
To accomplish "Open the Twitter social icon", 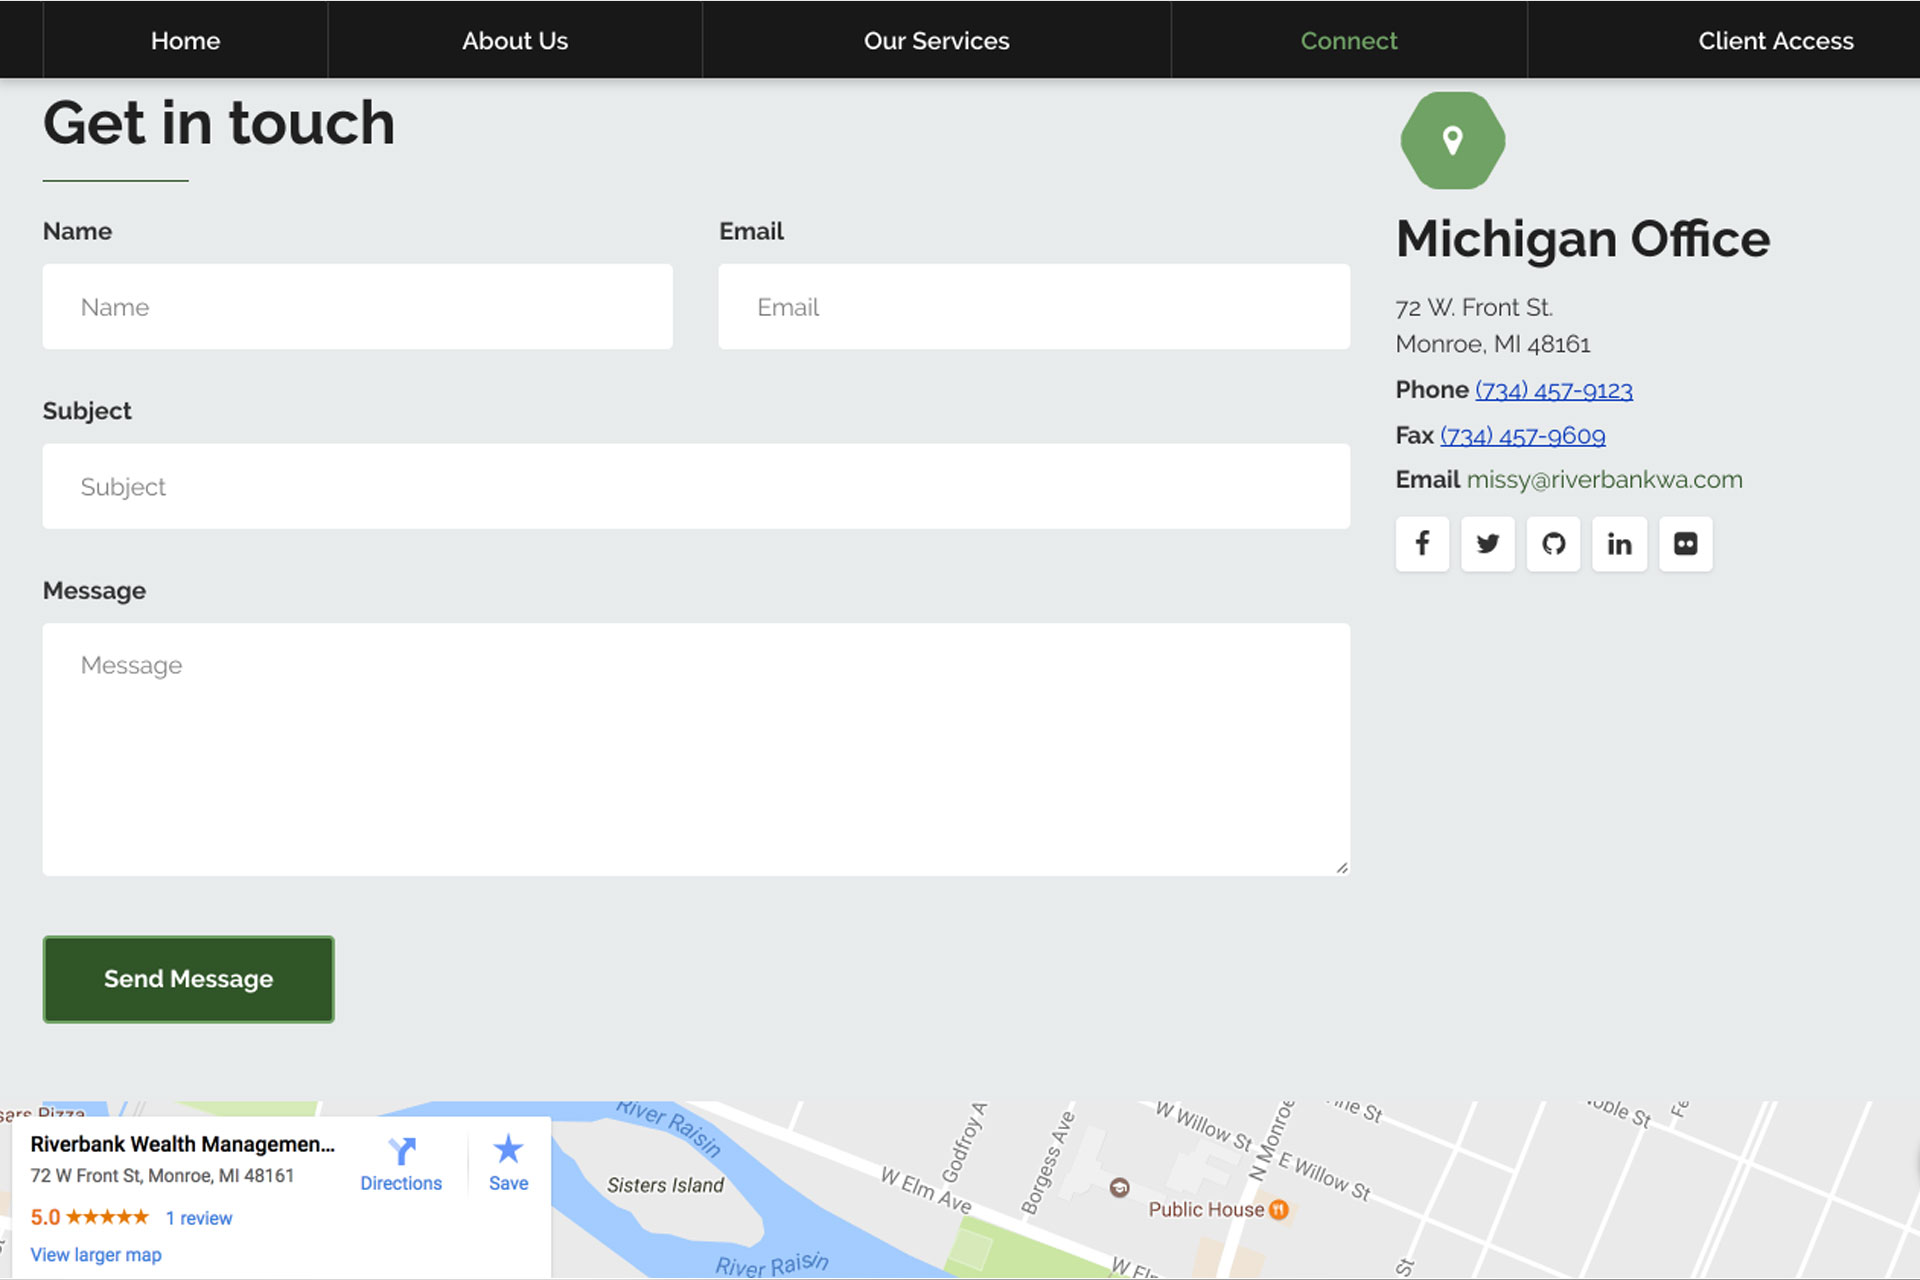I will [x=1487, y=544].
